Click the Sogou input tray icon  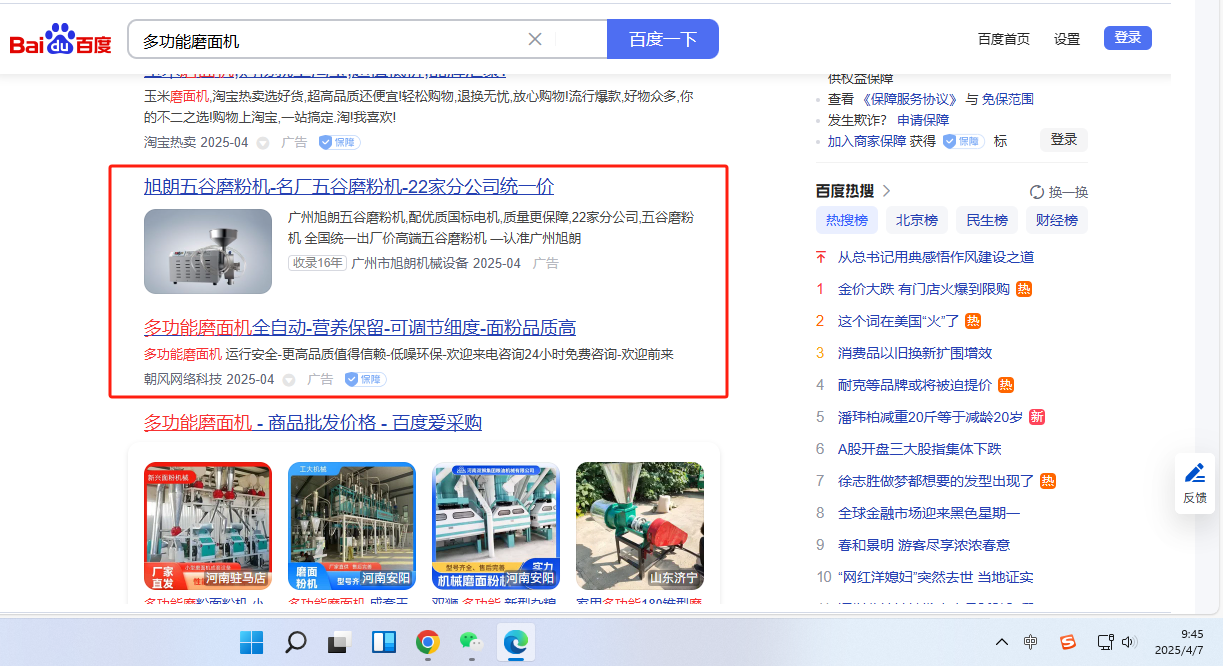(x=1068, y=642)
